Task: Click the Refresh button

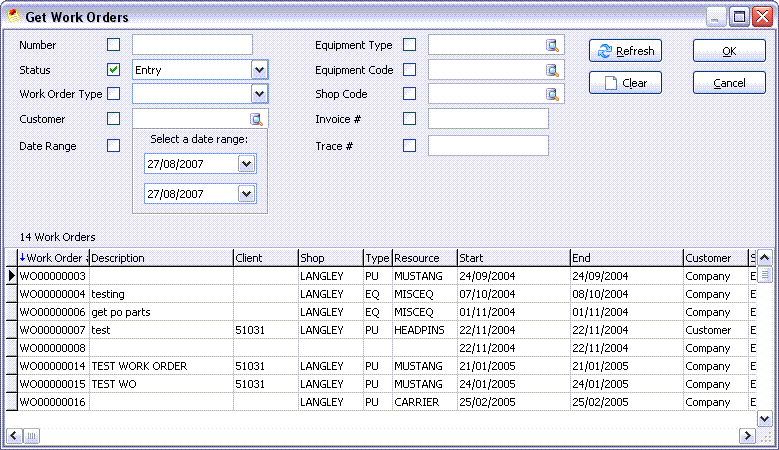Action: click(x=625, y=51)
